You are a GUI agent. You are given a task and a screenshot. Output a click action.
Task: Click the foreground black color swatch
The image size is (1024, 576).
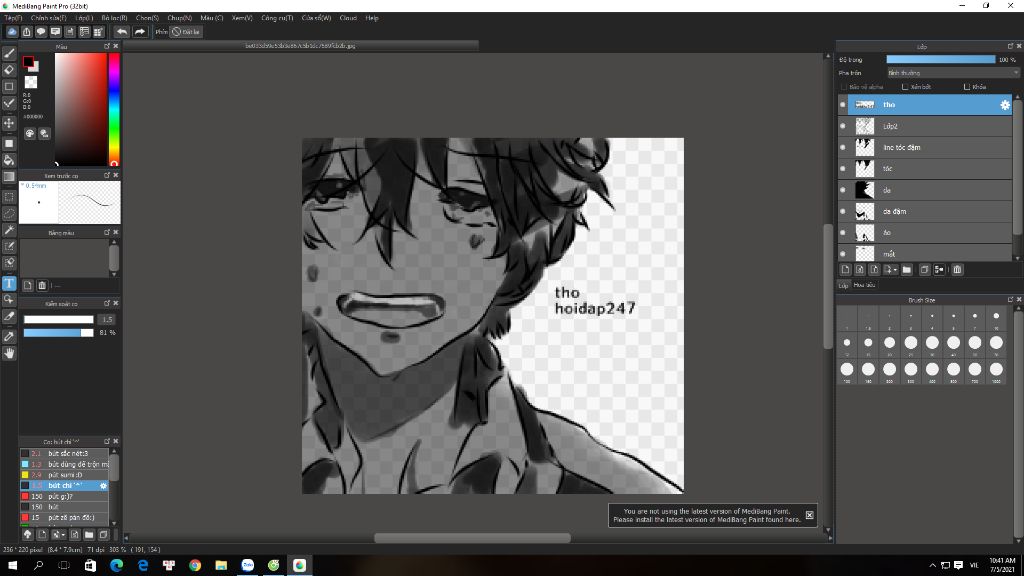point(28,62)
